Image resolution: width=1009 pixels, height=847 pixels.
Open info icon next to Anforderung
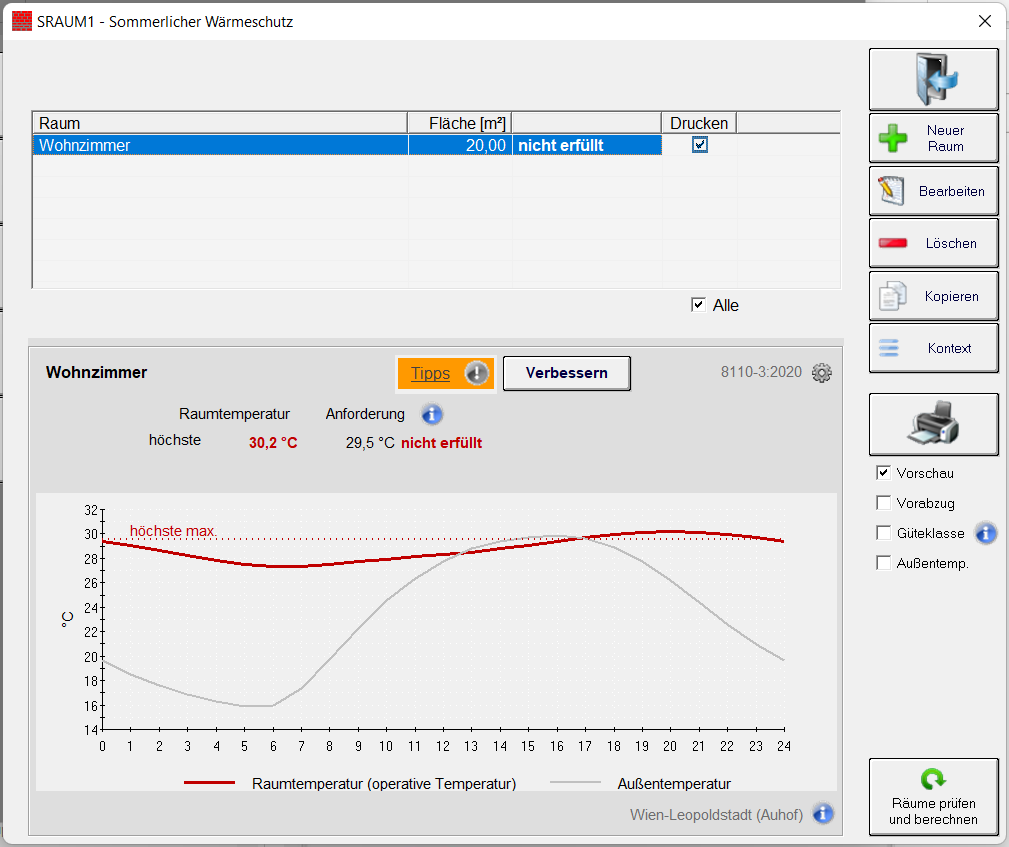(x=432, y=414)
